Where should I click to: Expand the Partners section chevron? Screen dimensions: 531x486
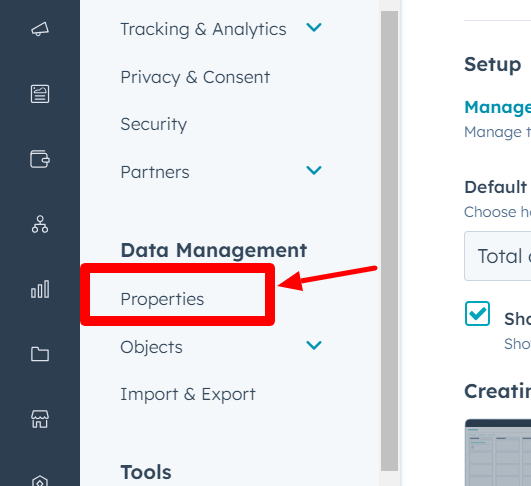pos(314,170)
